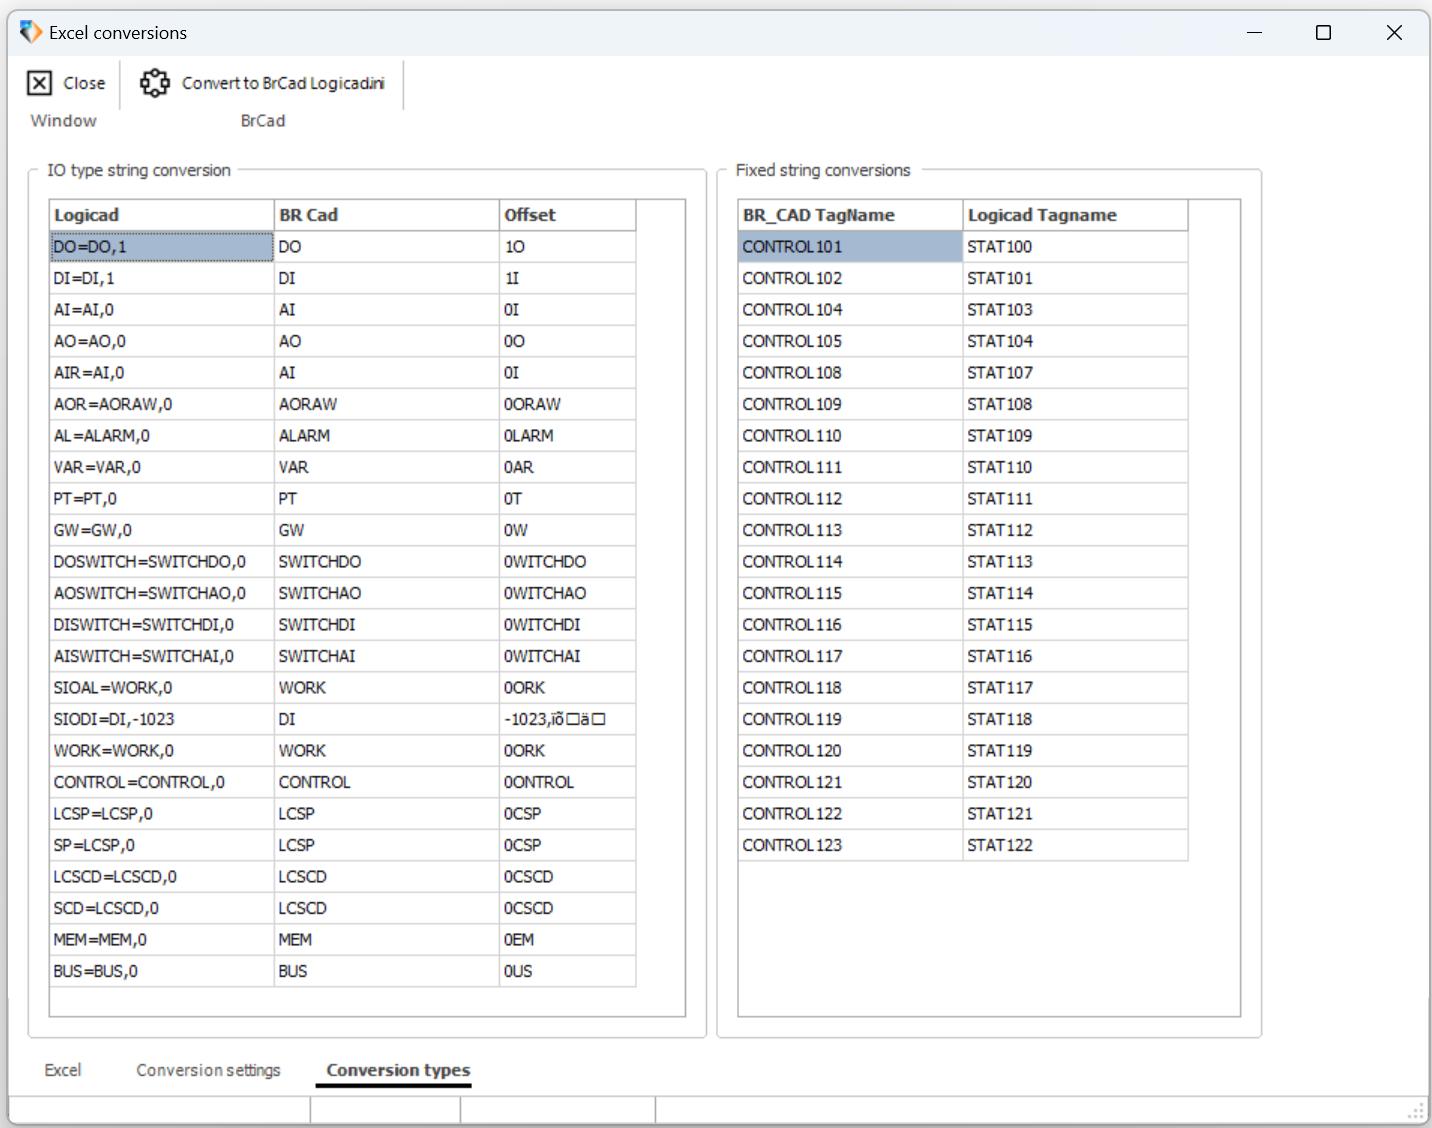Screen dimensions: 1432x1128
Task: Minimize the Excel conversions window
Action: [x=1254, y=33]
